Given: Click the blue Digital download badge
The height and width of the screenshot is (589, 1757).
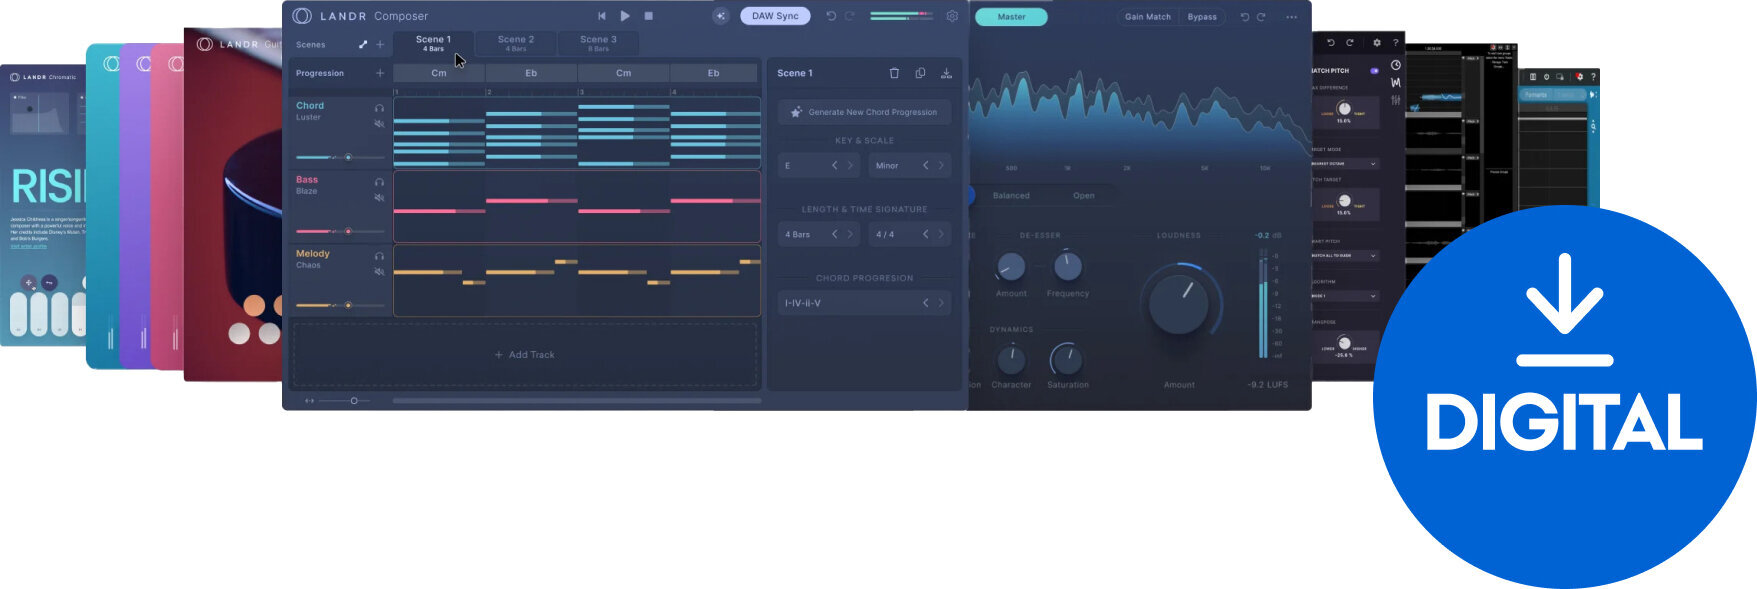Looking at the screenshot, I should [x=1564, y=397].
